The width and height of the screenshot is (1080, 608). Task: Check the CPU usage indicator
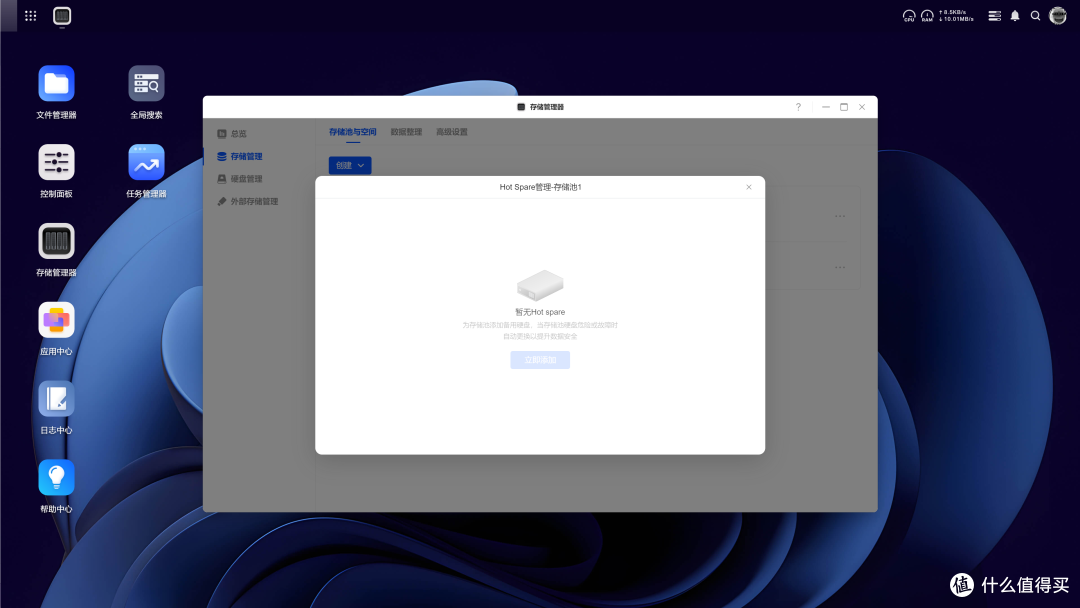(908, 16)
